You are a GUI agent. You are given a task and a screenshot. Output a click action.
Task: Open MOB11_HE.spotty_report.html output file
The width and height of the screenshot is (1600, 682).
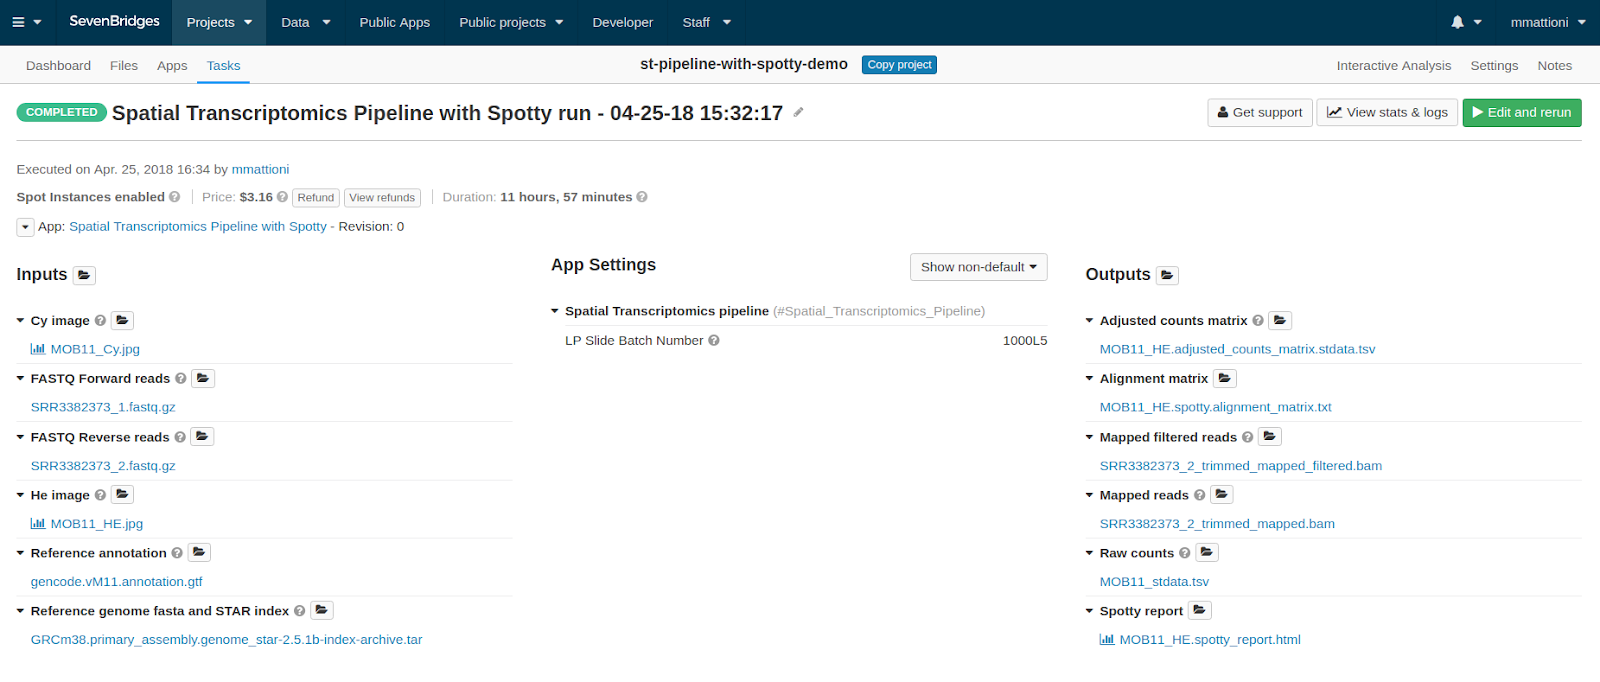point(1210,640)
